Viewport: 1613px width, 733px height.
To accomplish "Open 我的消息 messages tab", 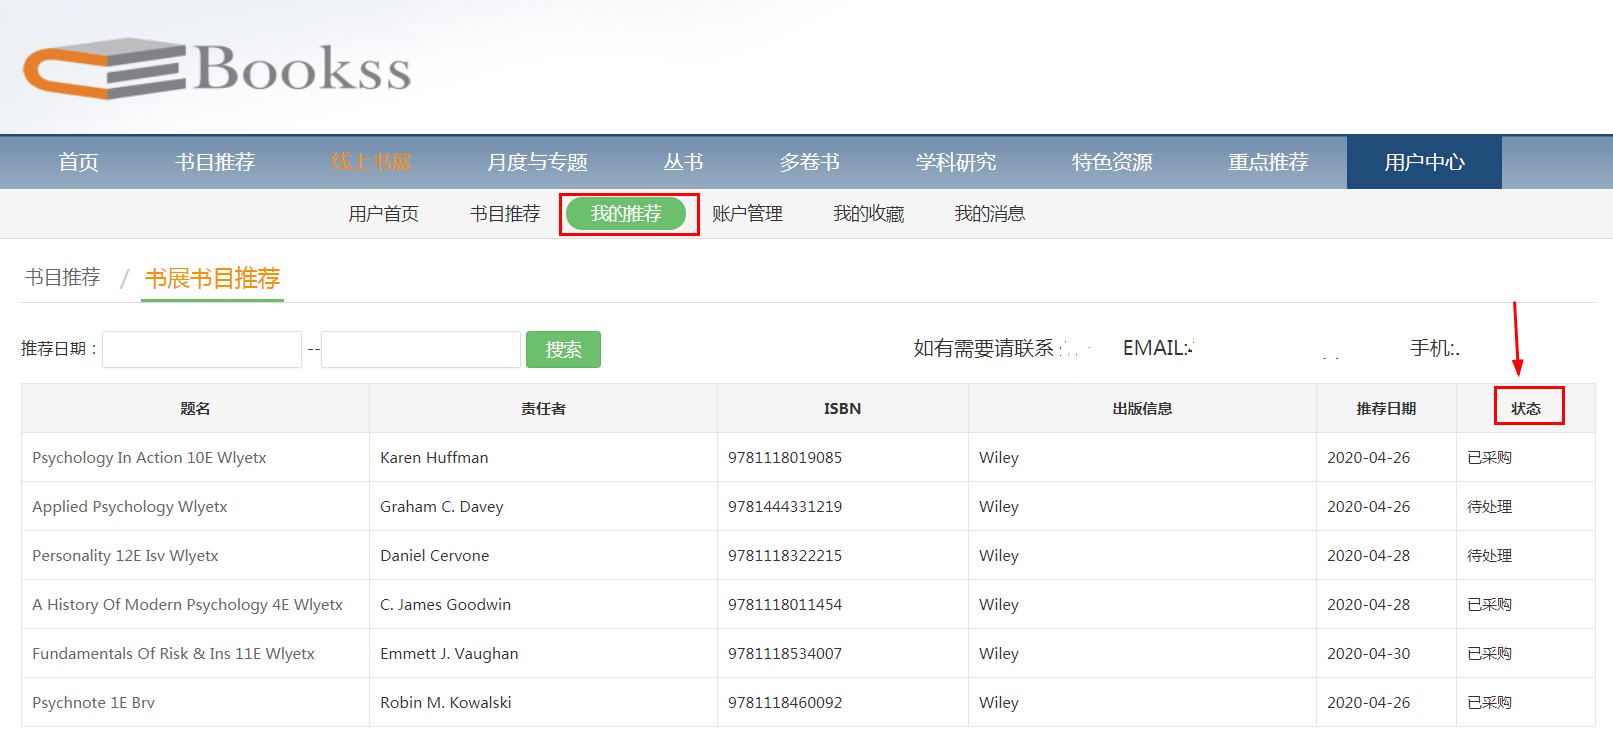I will pyautogui.click(x=989, y=214).
